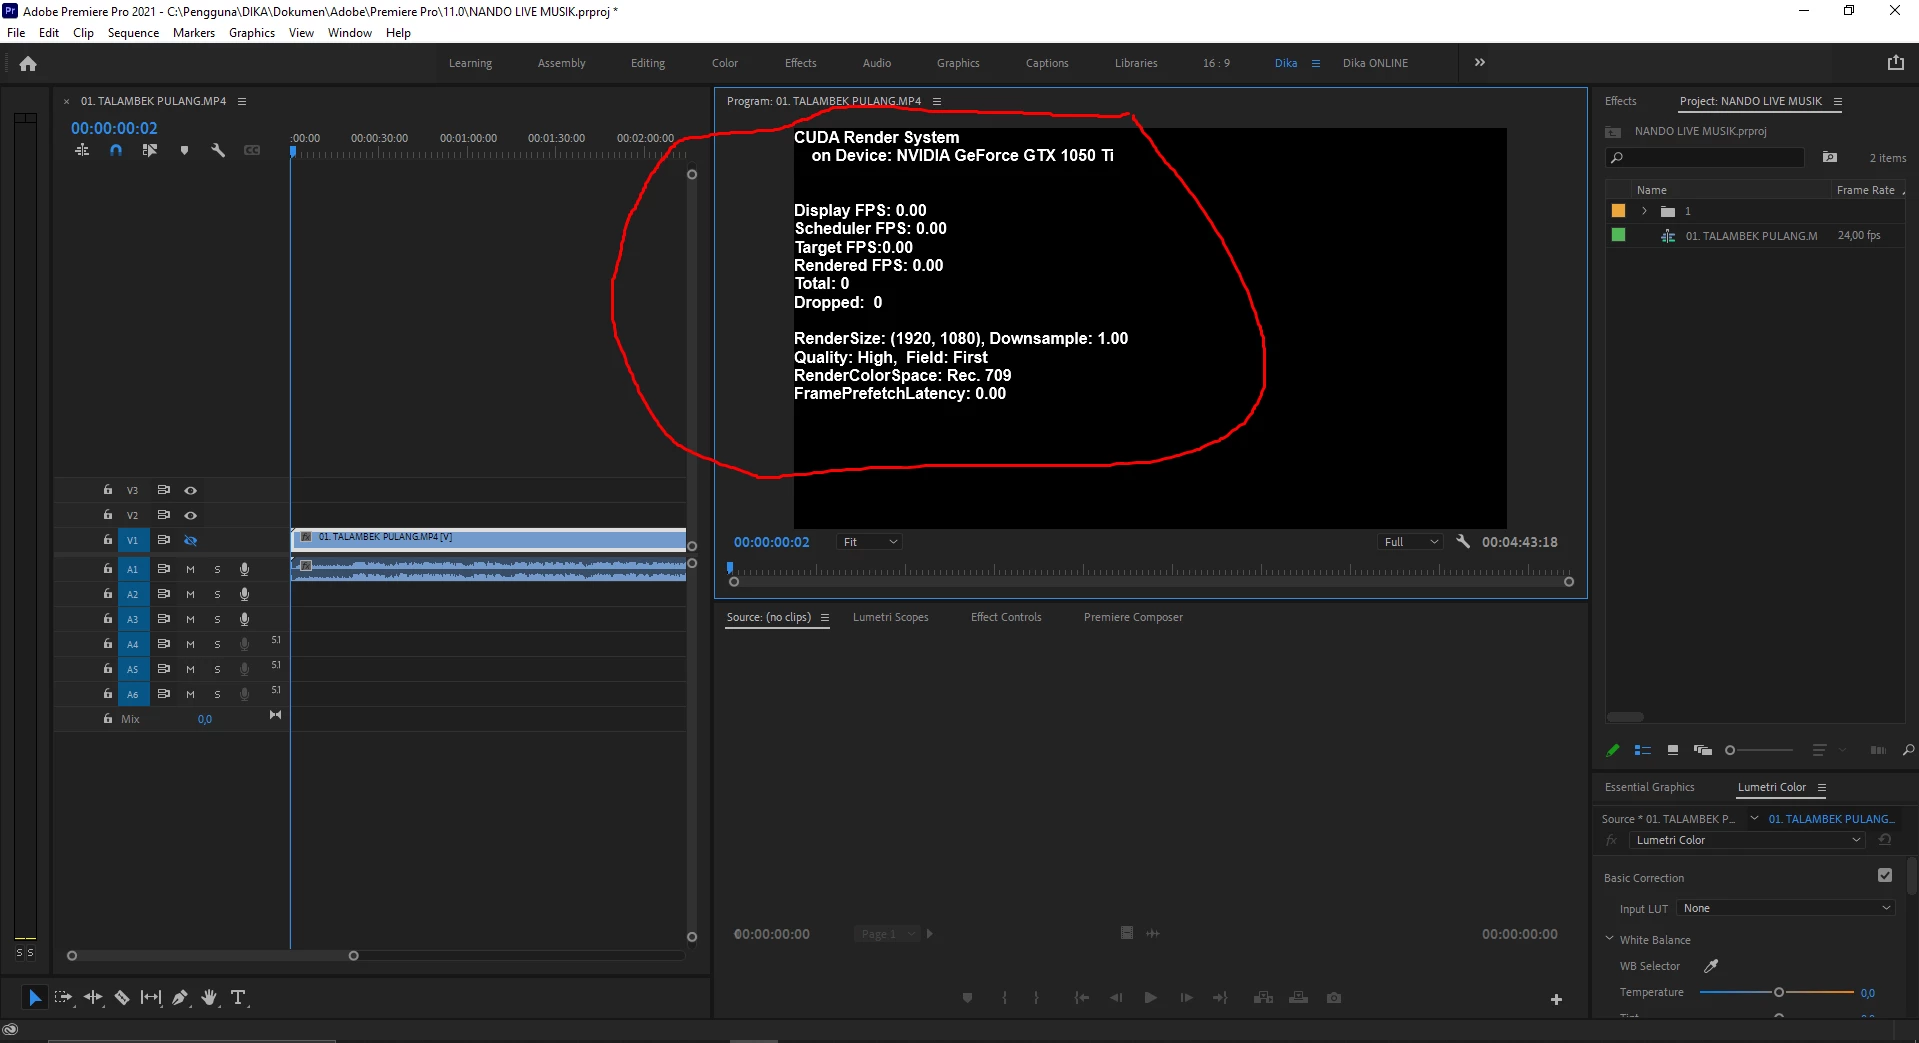Switch to the Effect Controls tab
1919x1043 pixels.
coord(1006,617)
